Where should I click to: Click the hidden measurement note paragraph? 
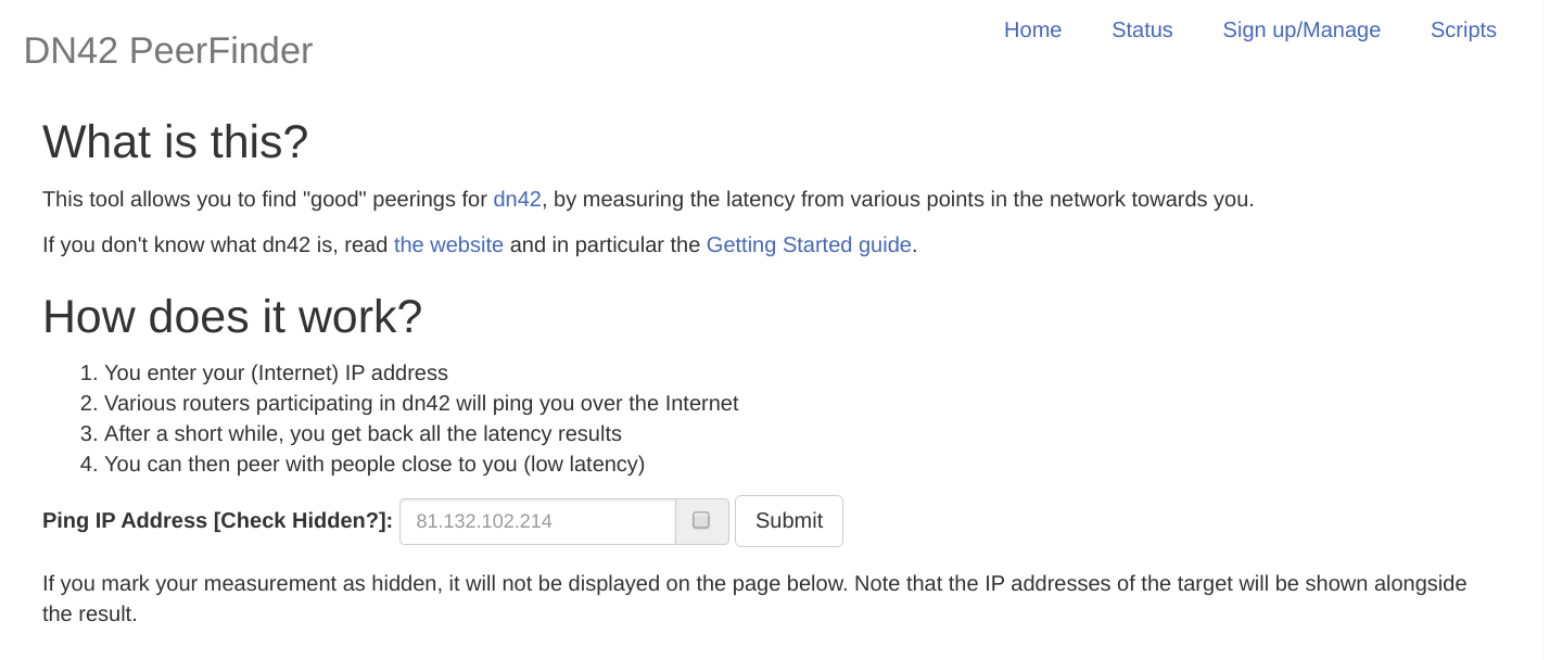pyautogui.click(x=754, y=598)
